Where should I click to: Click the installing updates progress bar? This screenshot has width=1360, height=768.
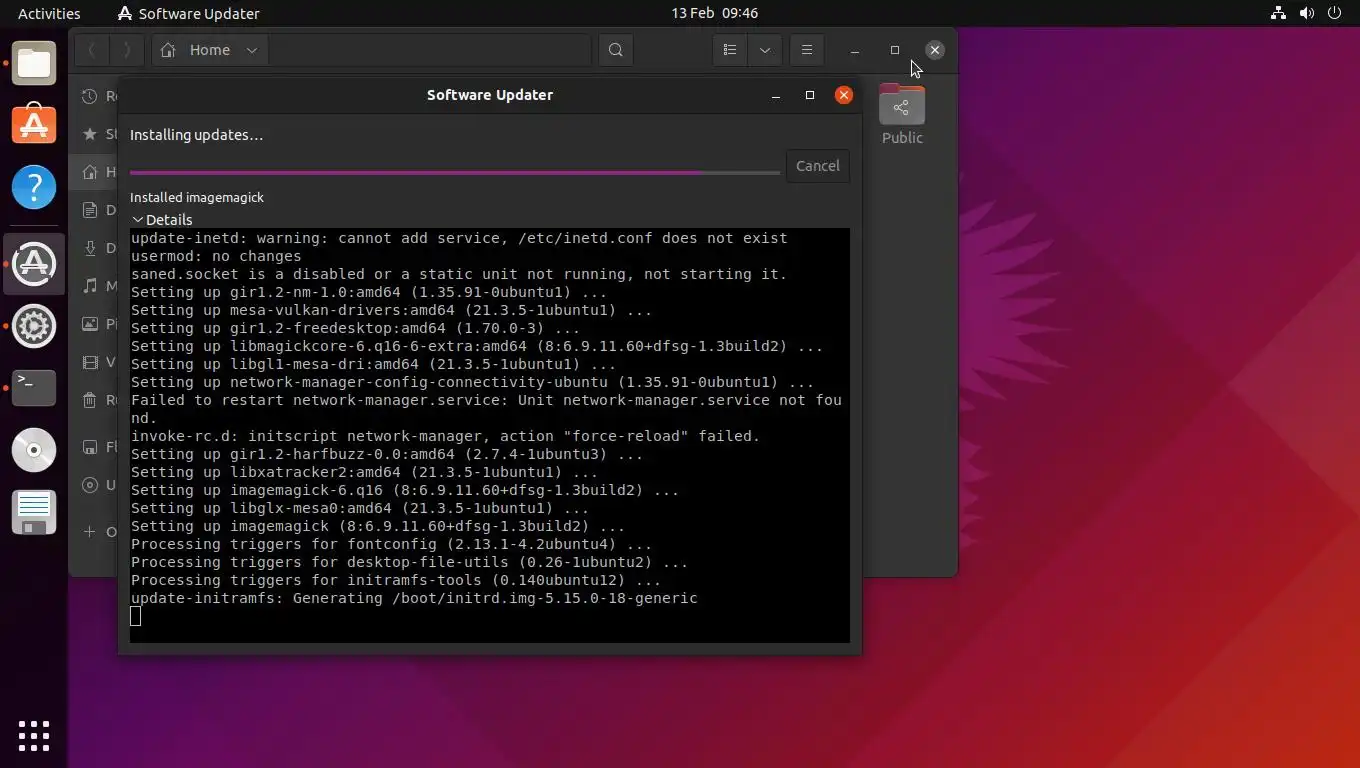[455, 173]
